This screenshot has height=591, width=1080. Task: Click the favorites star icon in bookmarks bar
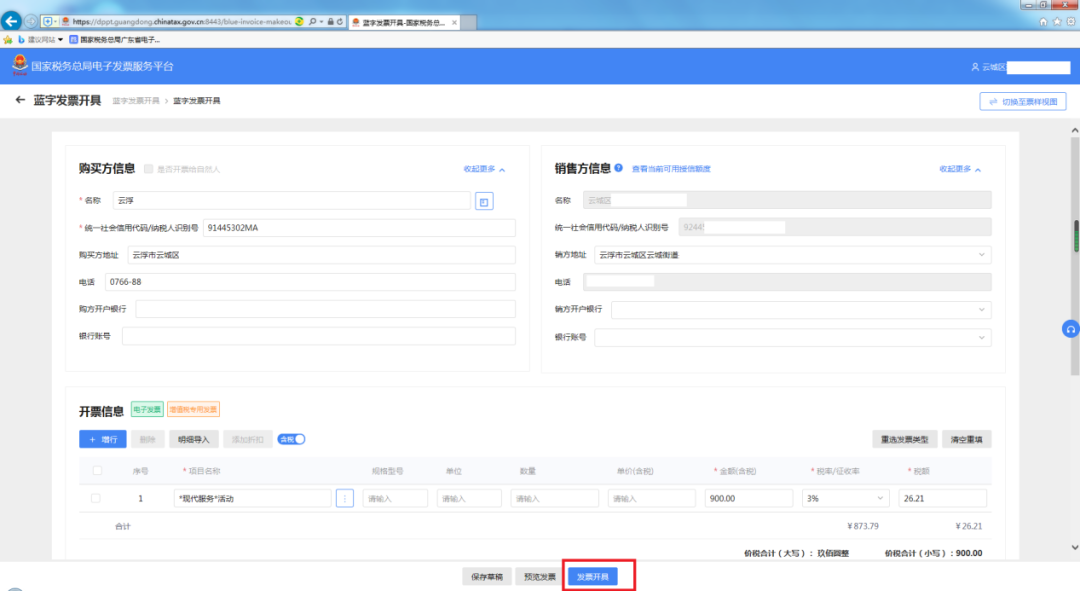click(x=8, y=40)
